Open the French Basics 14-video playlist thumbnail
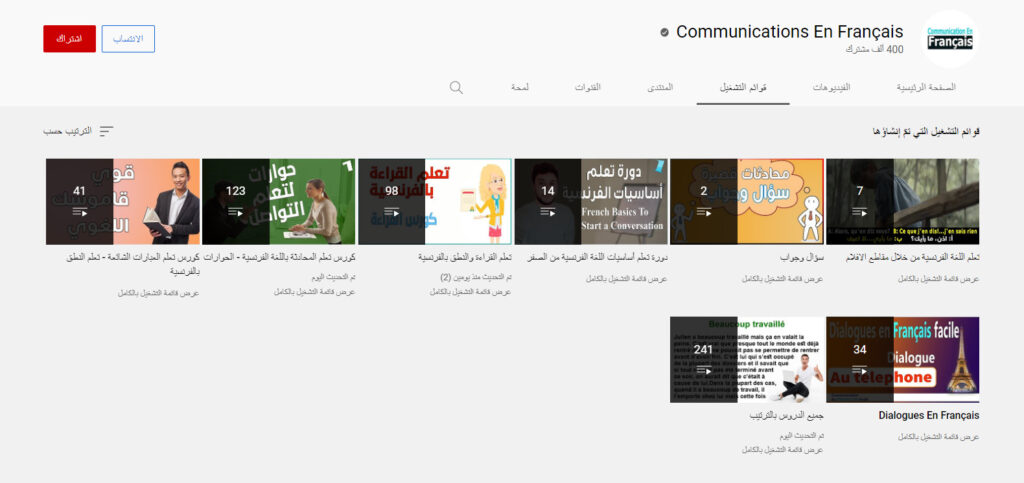 tap(591, 201)
